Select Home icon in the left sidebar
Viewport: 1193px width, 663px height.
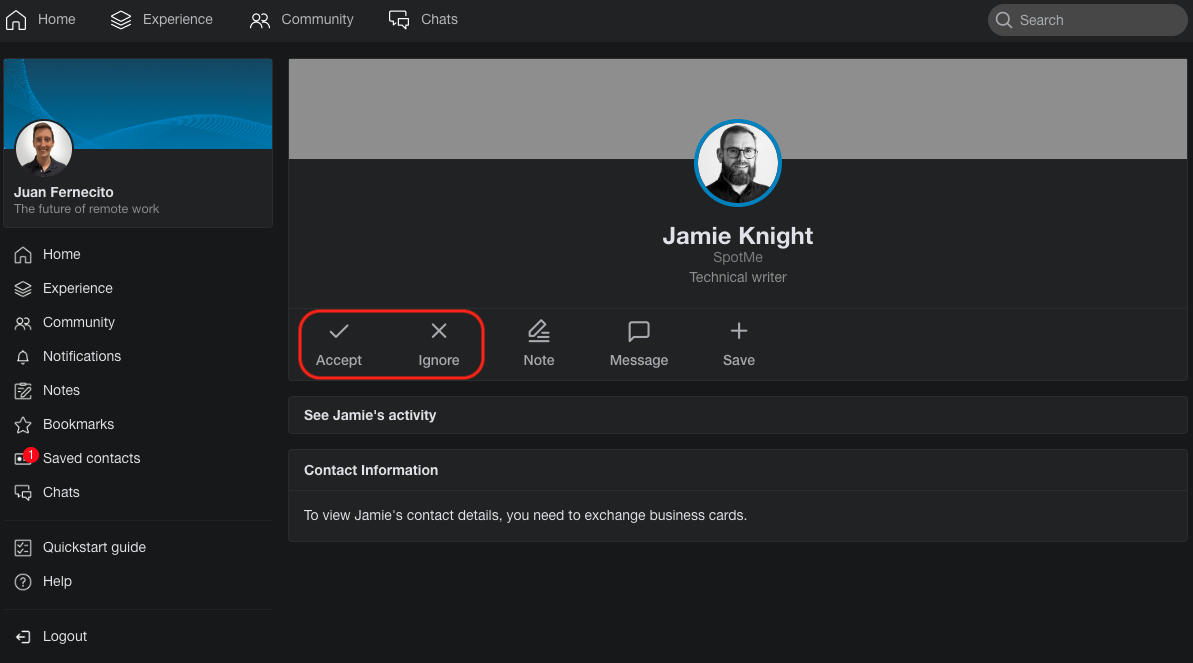[x=23, y=255]
